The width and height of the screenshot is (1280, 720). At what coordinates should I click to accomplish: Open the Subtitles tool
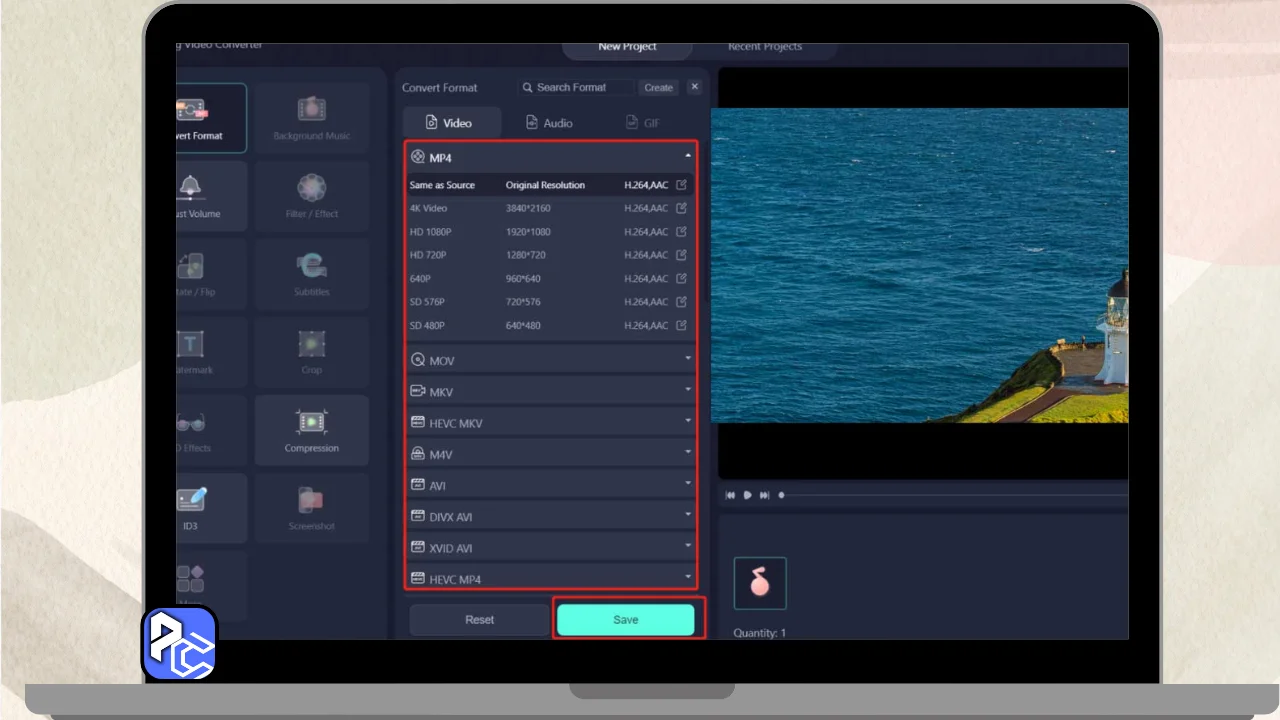(311, 274)
